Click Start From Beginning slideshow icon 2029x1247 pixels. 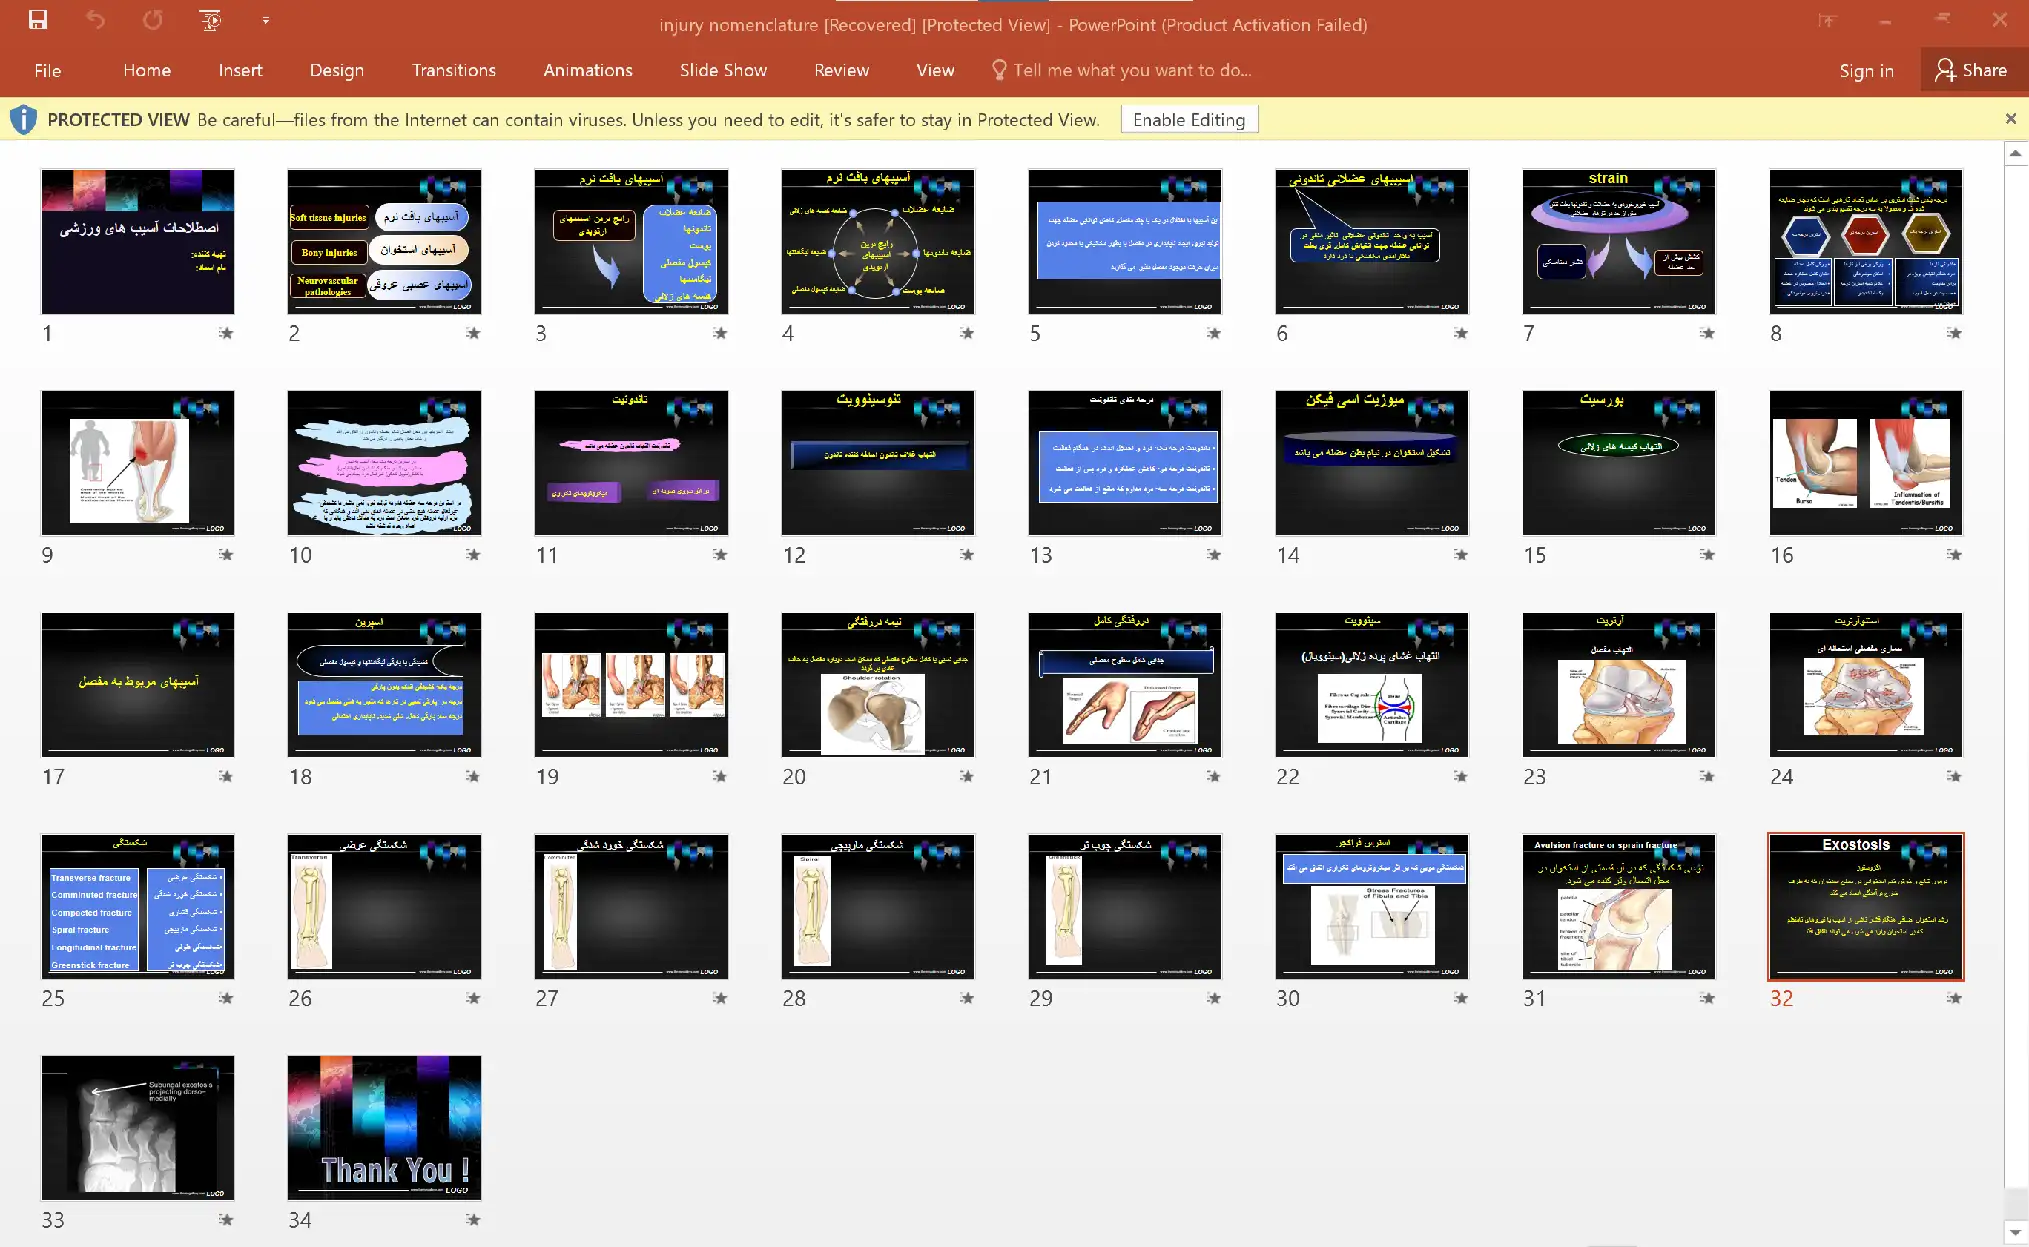(210, 20)
